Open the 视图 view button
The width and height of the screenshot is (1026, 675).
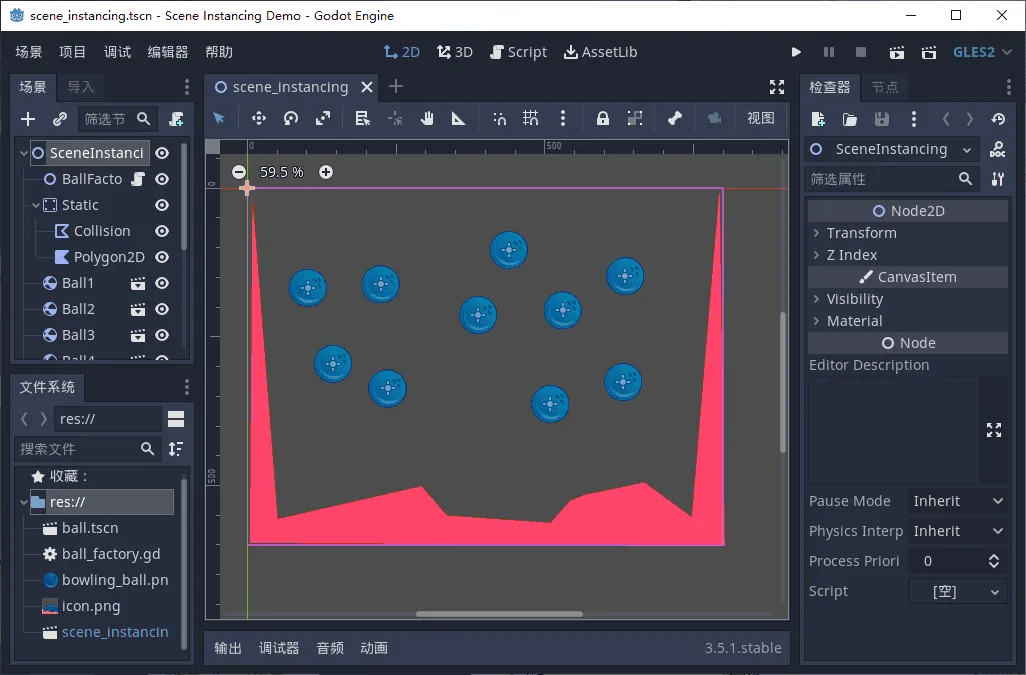760,118
